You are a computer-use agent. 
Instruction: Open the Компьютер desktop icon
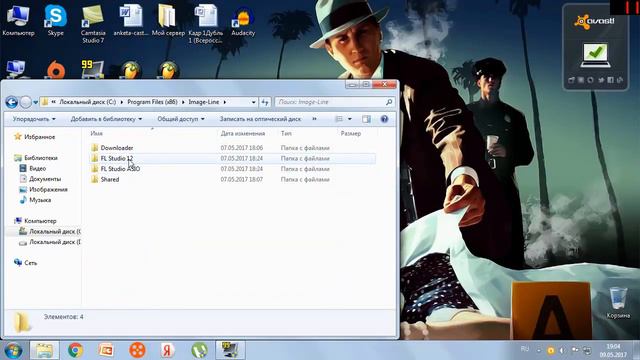point(18,20)
